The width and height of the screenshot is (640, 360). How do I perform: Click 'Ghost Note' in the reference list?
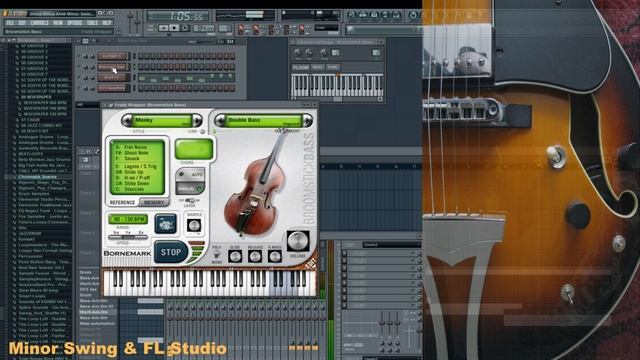click(136, 153)
